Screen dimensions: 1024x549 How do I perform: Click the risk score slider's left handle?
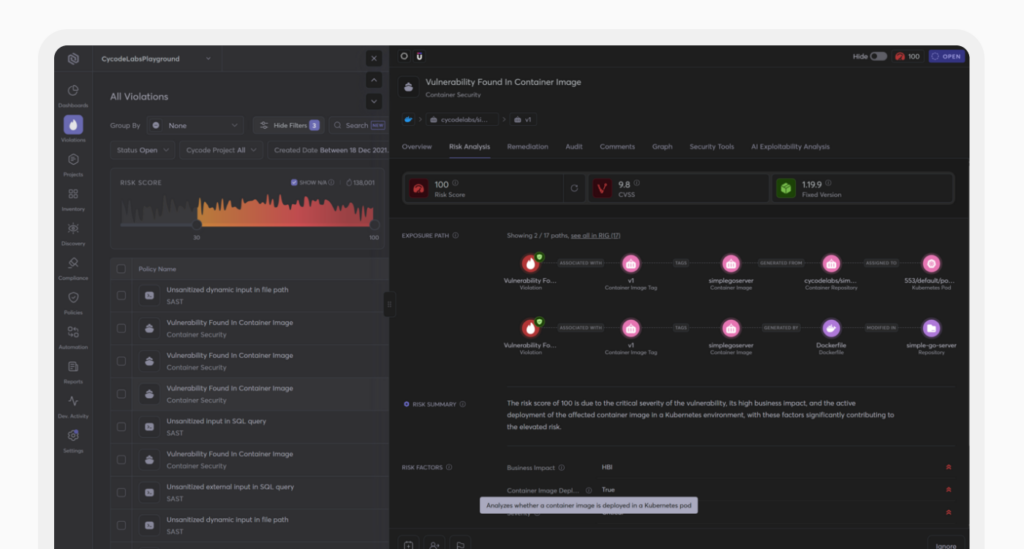[197, 224]
